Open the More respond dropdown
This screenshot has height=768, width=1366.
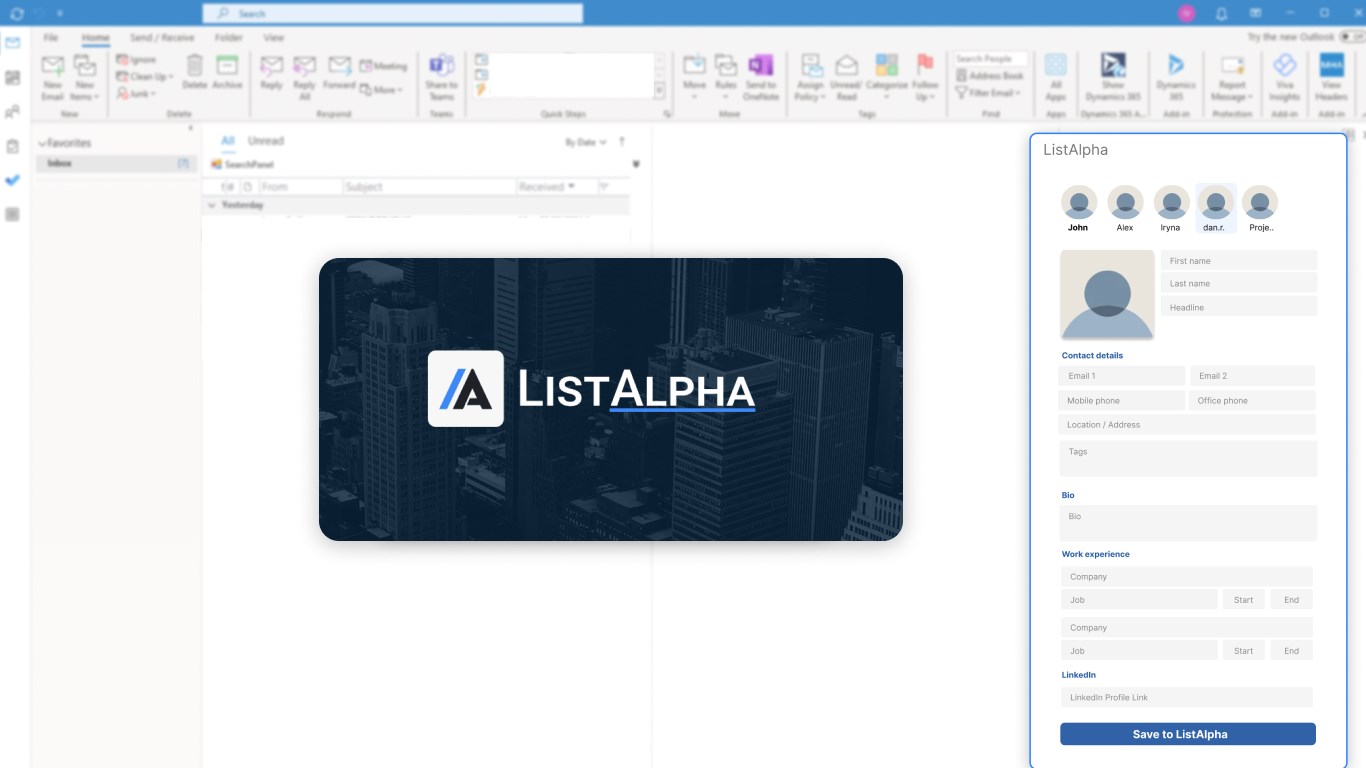click(x=381, y=90)
